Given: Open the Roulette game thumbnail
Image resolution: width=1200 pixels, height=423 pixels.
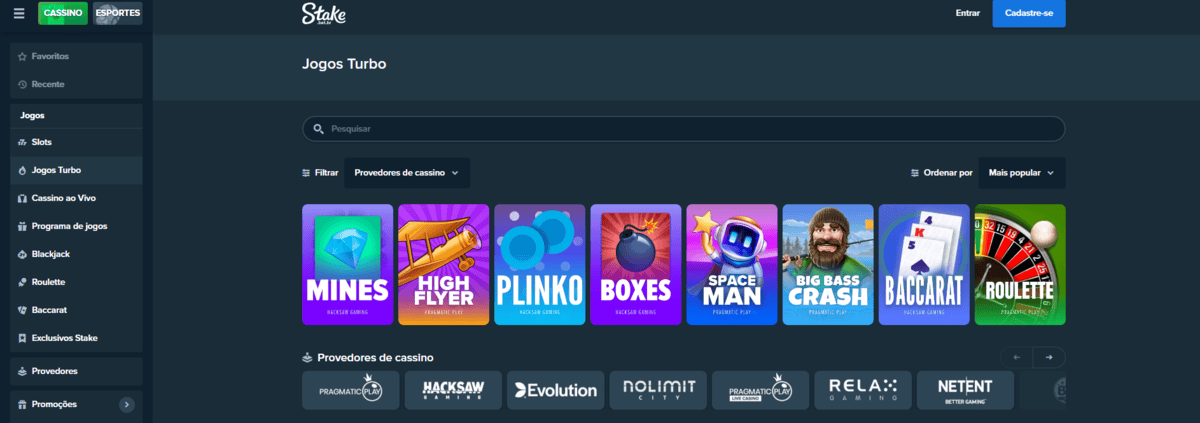Looking at the screenshot, I should click(x=1020, y=265).
